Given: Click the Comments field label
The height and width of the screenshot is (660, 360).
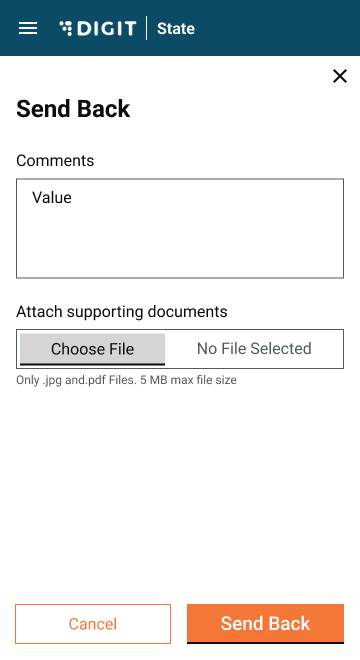Looking at the screenshot, I should 55,160.
